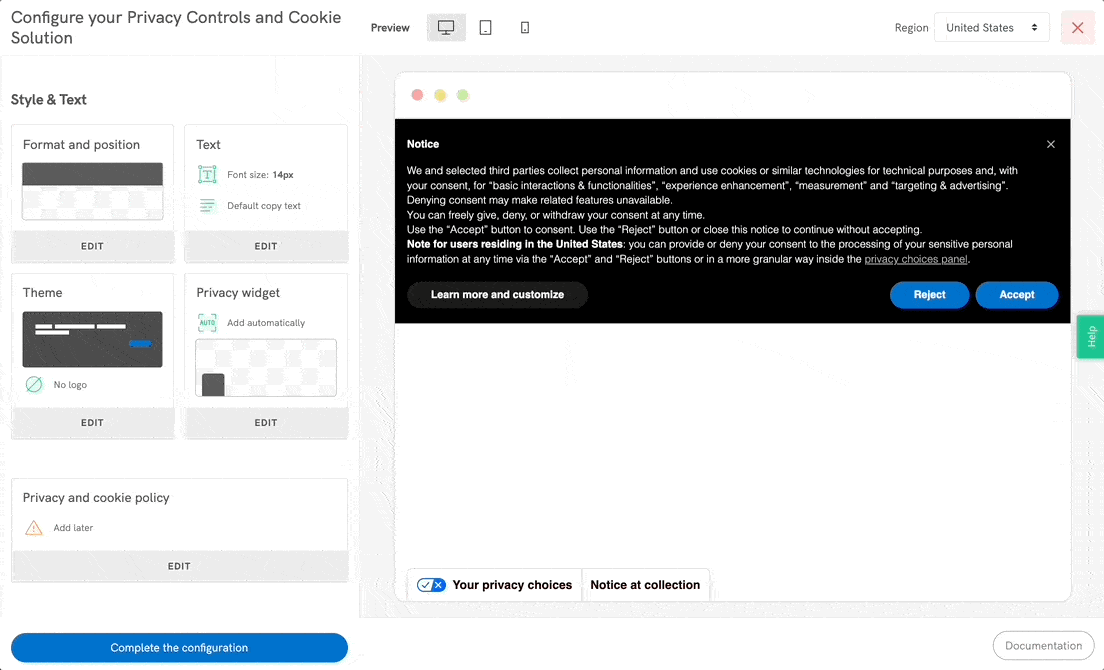The height and width of the screenshot is (670, 1104).
Task: Follow the privacy choices panel link
Action: coord(915,259)
